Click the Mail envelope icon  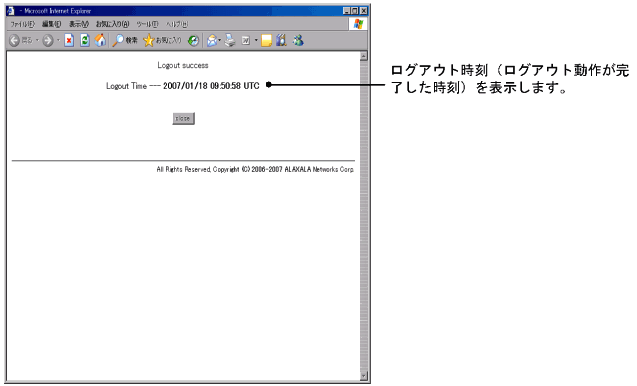(212, 40)
